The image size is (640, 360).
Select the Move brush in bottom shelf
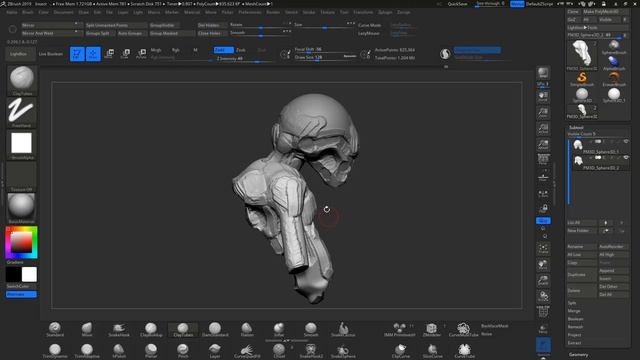(x=87, y=329)
